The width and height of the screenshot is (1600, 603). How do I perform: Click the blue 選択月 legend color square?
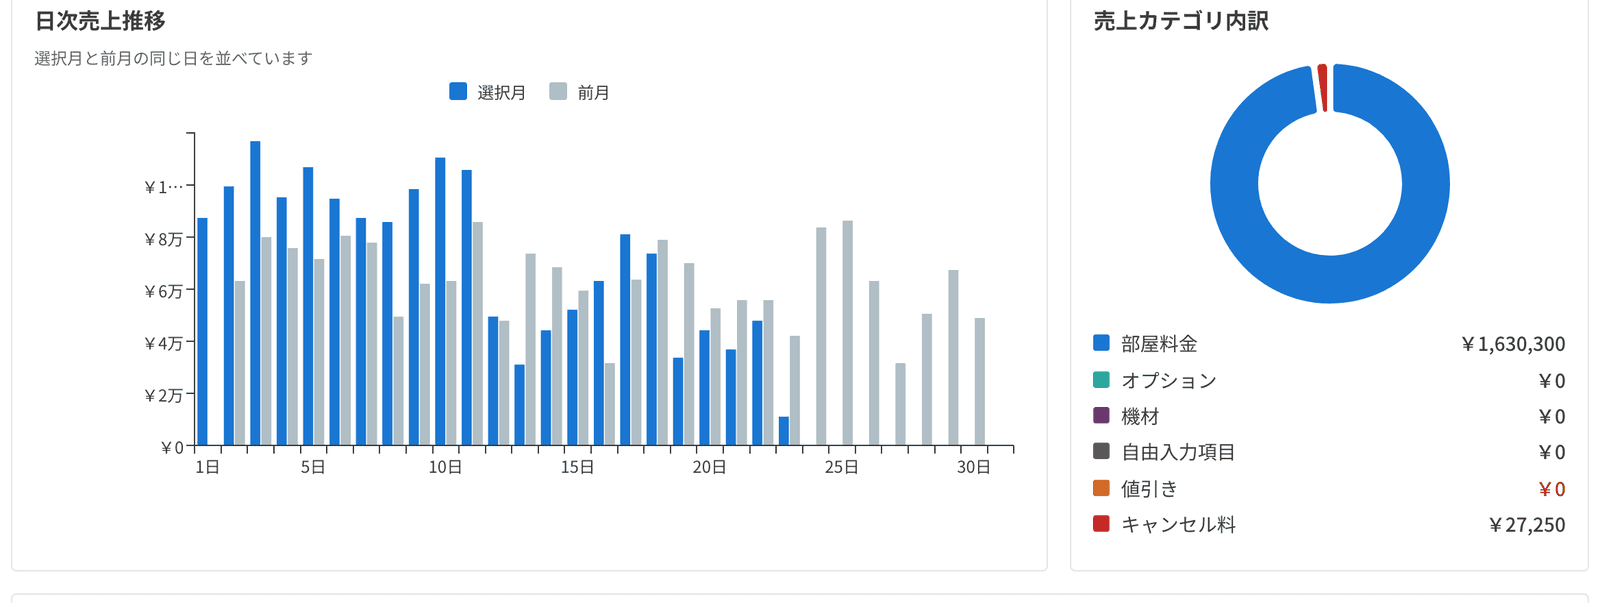(458, 92)
